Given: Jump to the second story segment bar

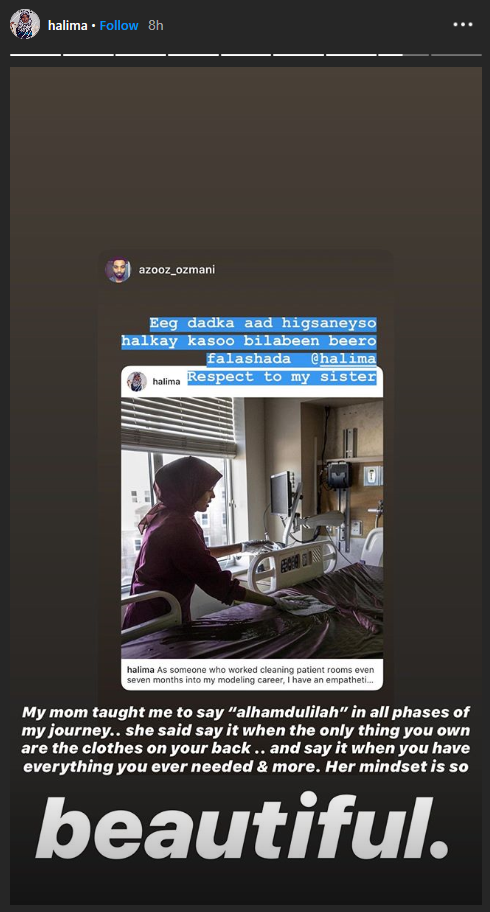Looking at the screenshot, I should click(88, 55).
